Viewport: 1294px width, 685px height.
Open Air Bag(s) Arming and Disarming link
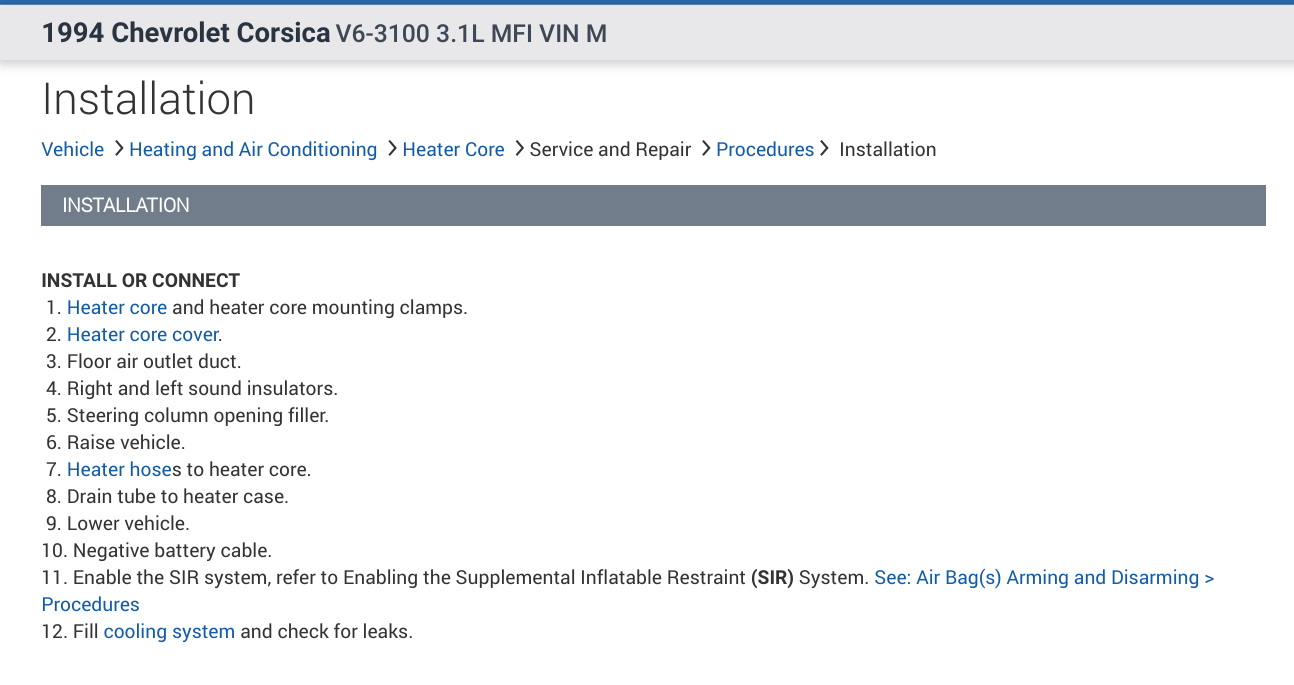pos(1044,578)
